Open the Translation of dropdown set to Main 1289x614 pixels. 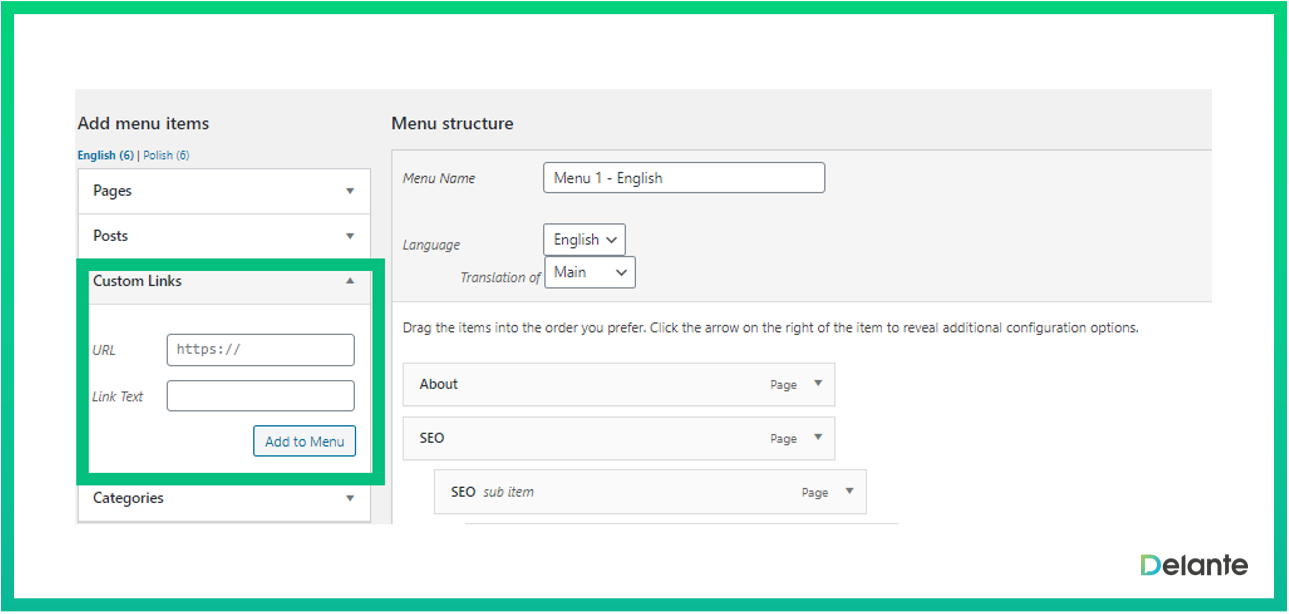589,272
